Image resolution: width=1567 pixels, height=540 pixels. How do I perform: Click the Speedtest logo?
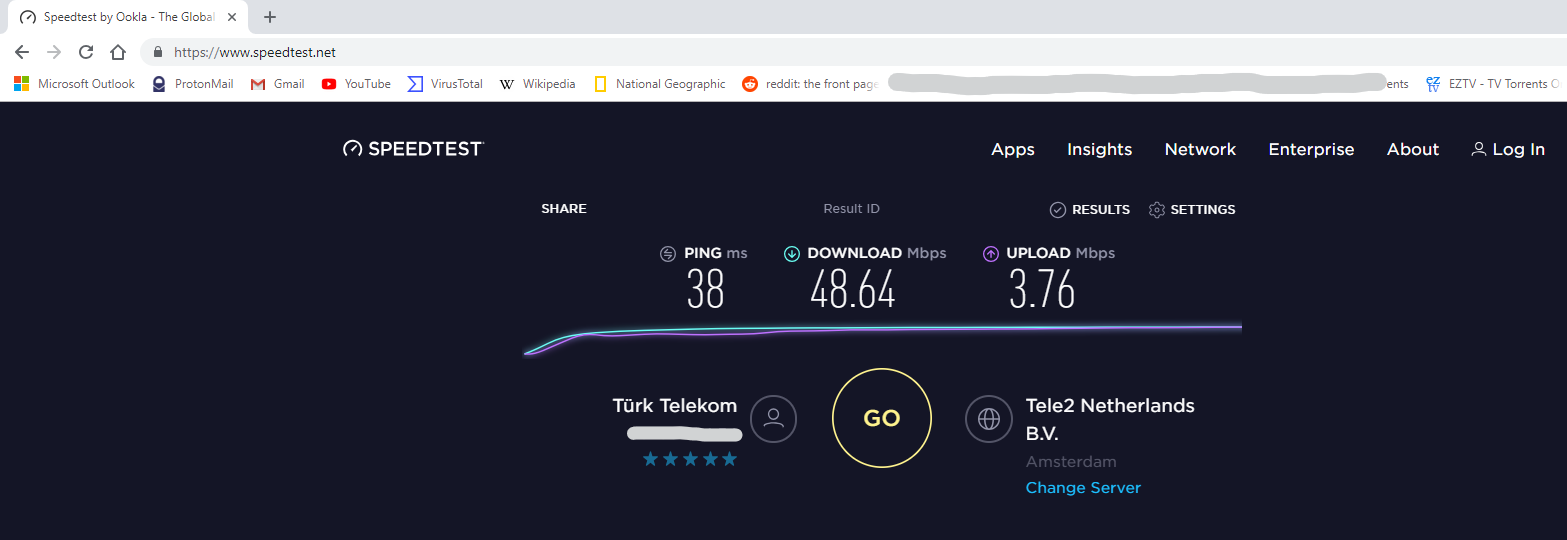(413, 149)
